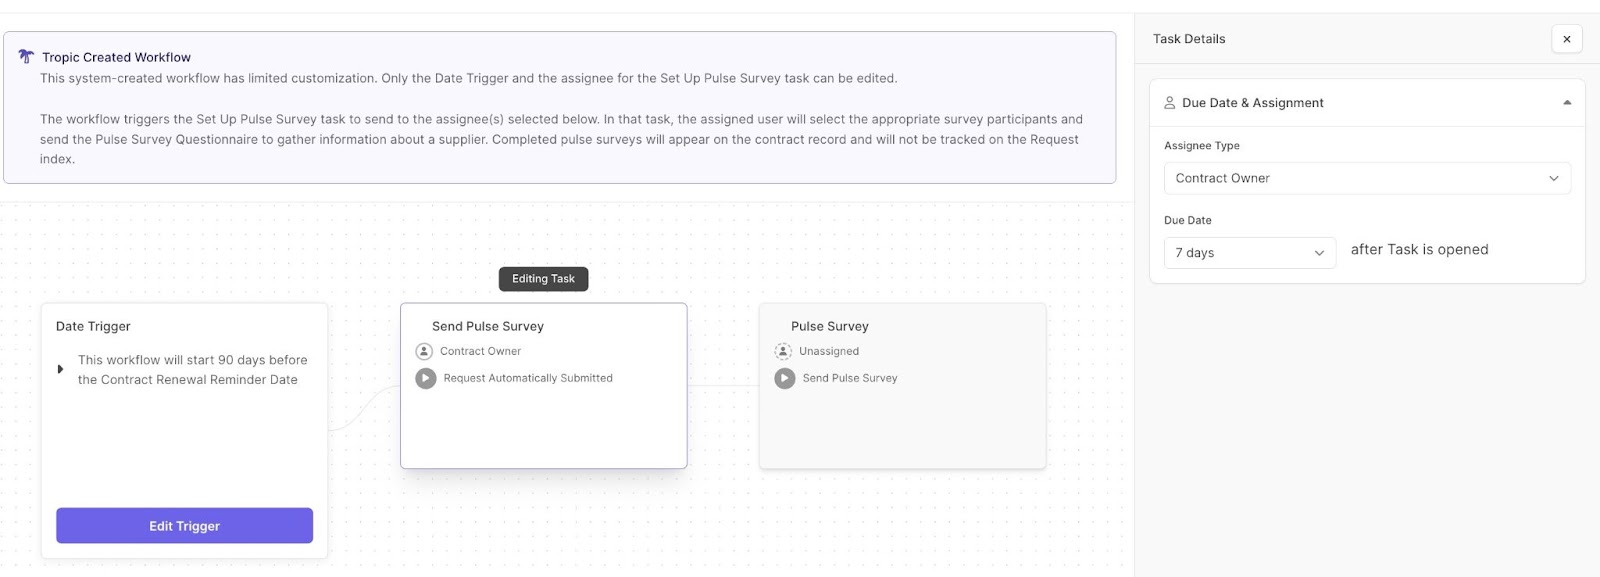The height and width of the screenshot is (577, 1600).
Task: Click the Tropic palm tree logo icon
Action: pyautogui.click(x=26, y=57)
